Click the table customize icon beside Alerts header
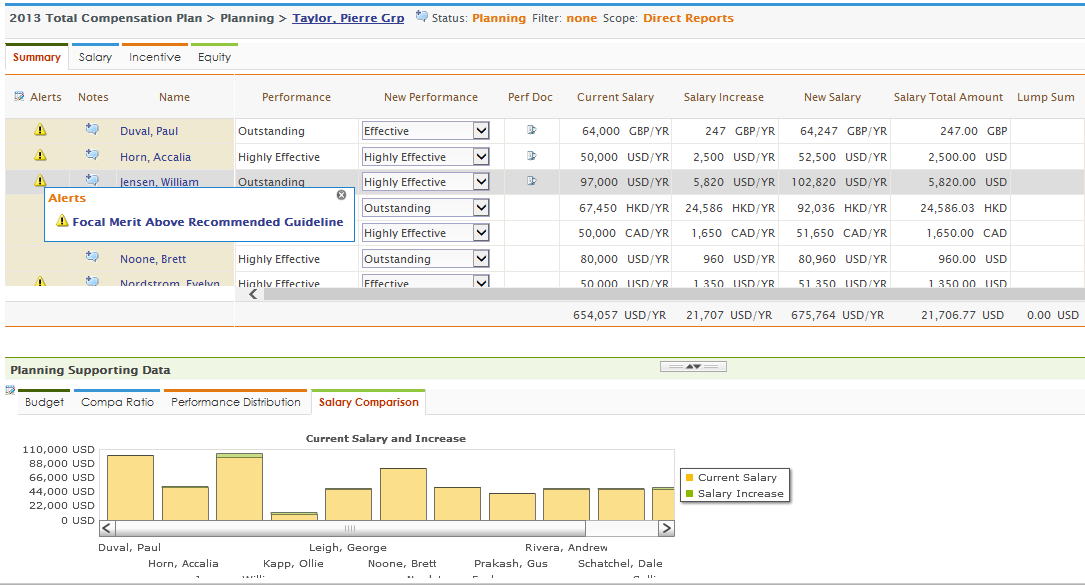The height and width of the screenshot is (585, 1085). (19, 97)
